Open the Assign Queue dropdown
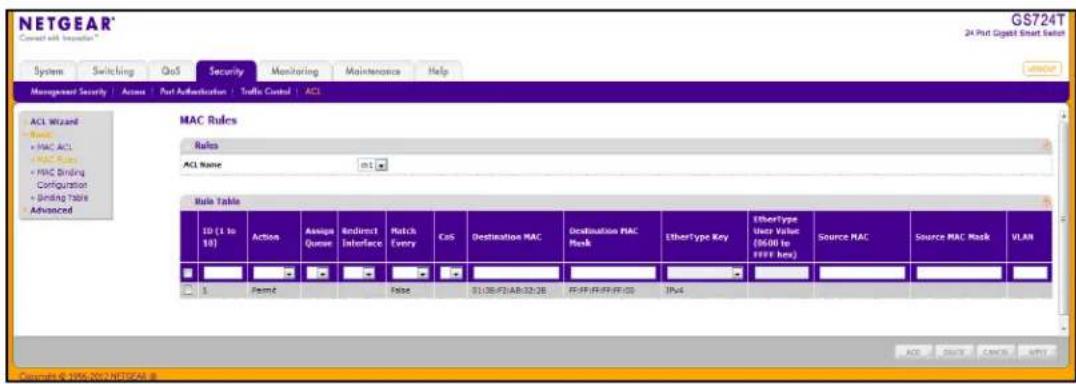Image resolution: width=1076 pixels, height=384 pixels. coord(317,273)
